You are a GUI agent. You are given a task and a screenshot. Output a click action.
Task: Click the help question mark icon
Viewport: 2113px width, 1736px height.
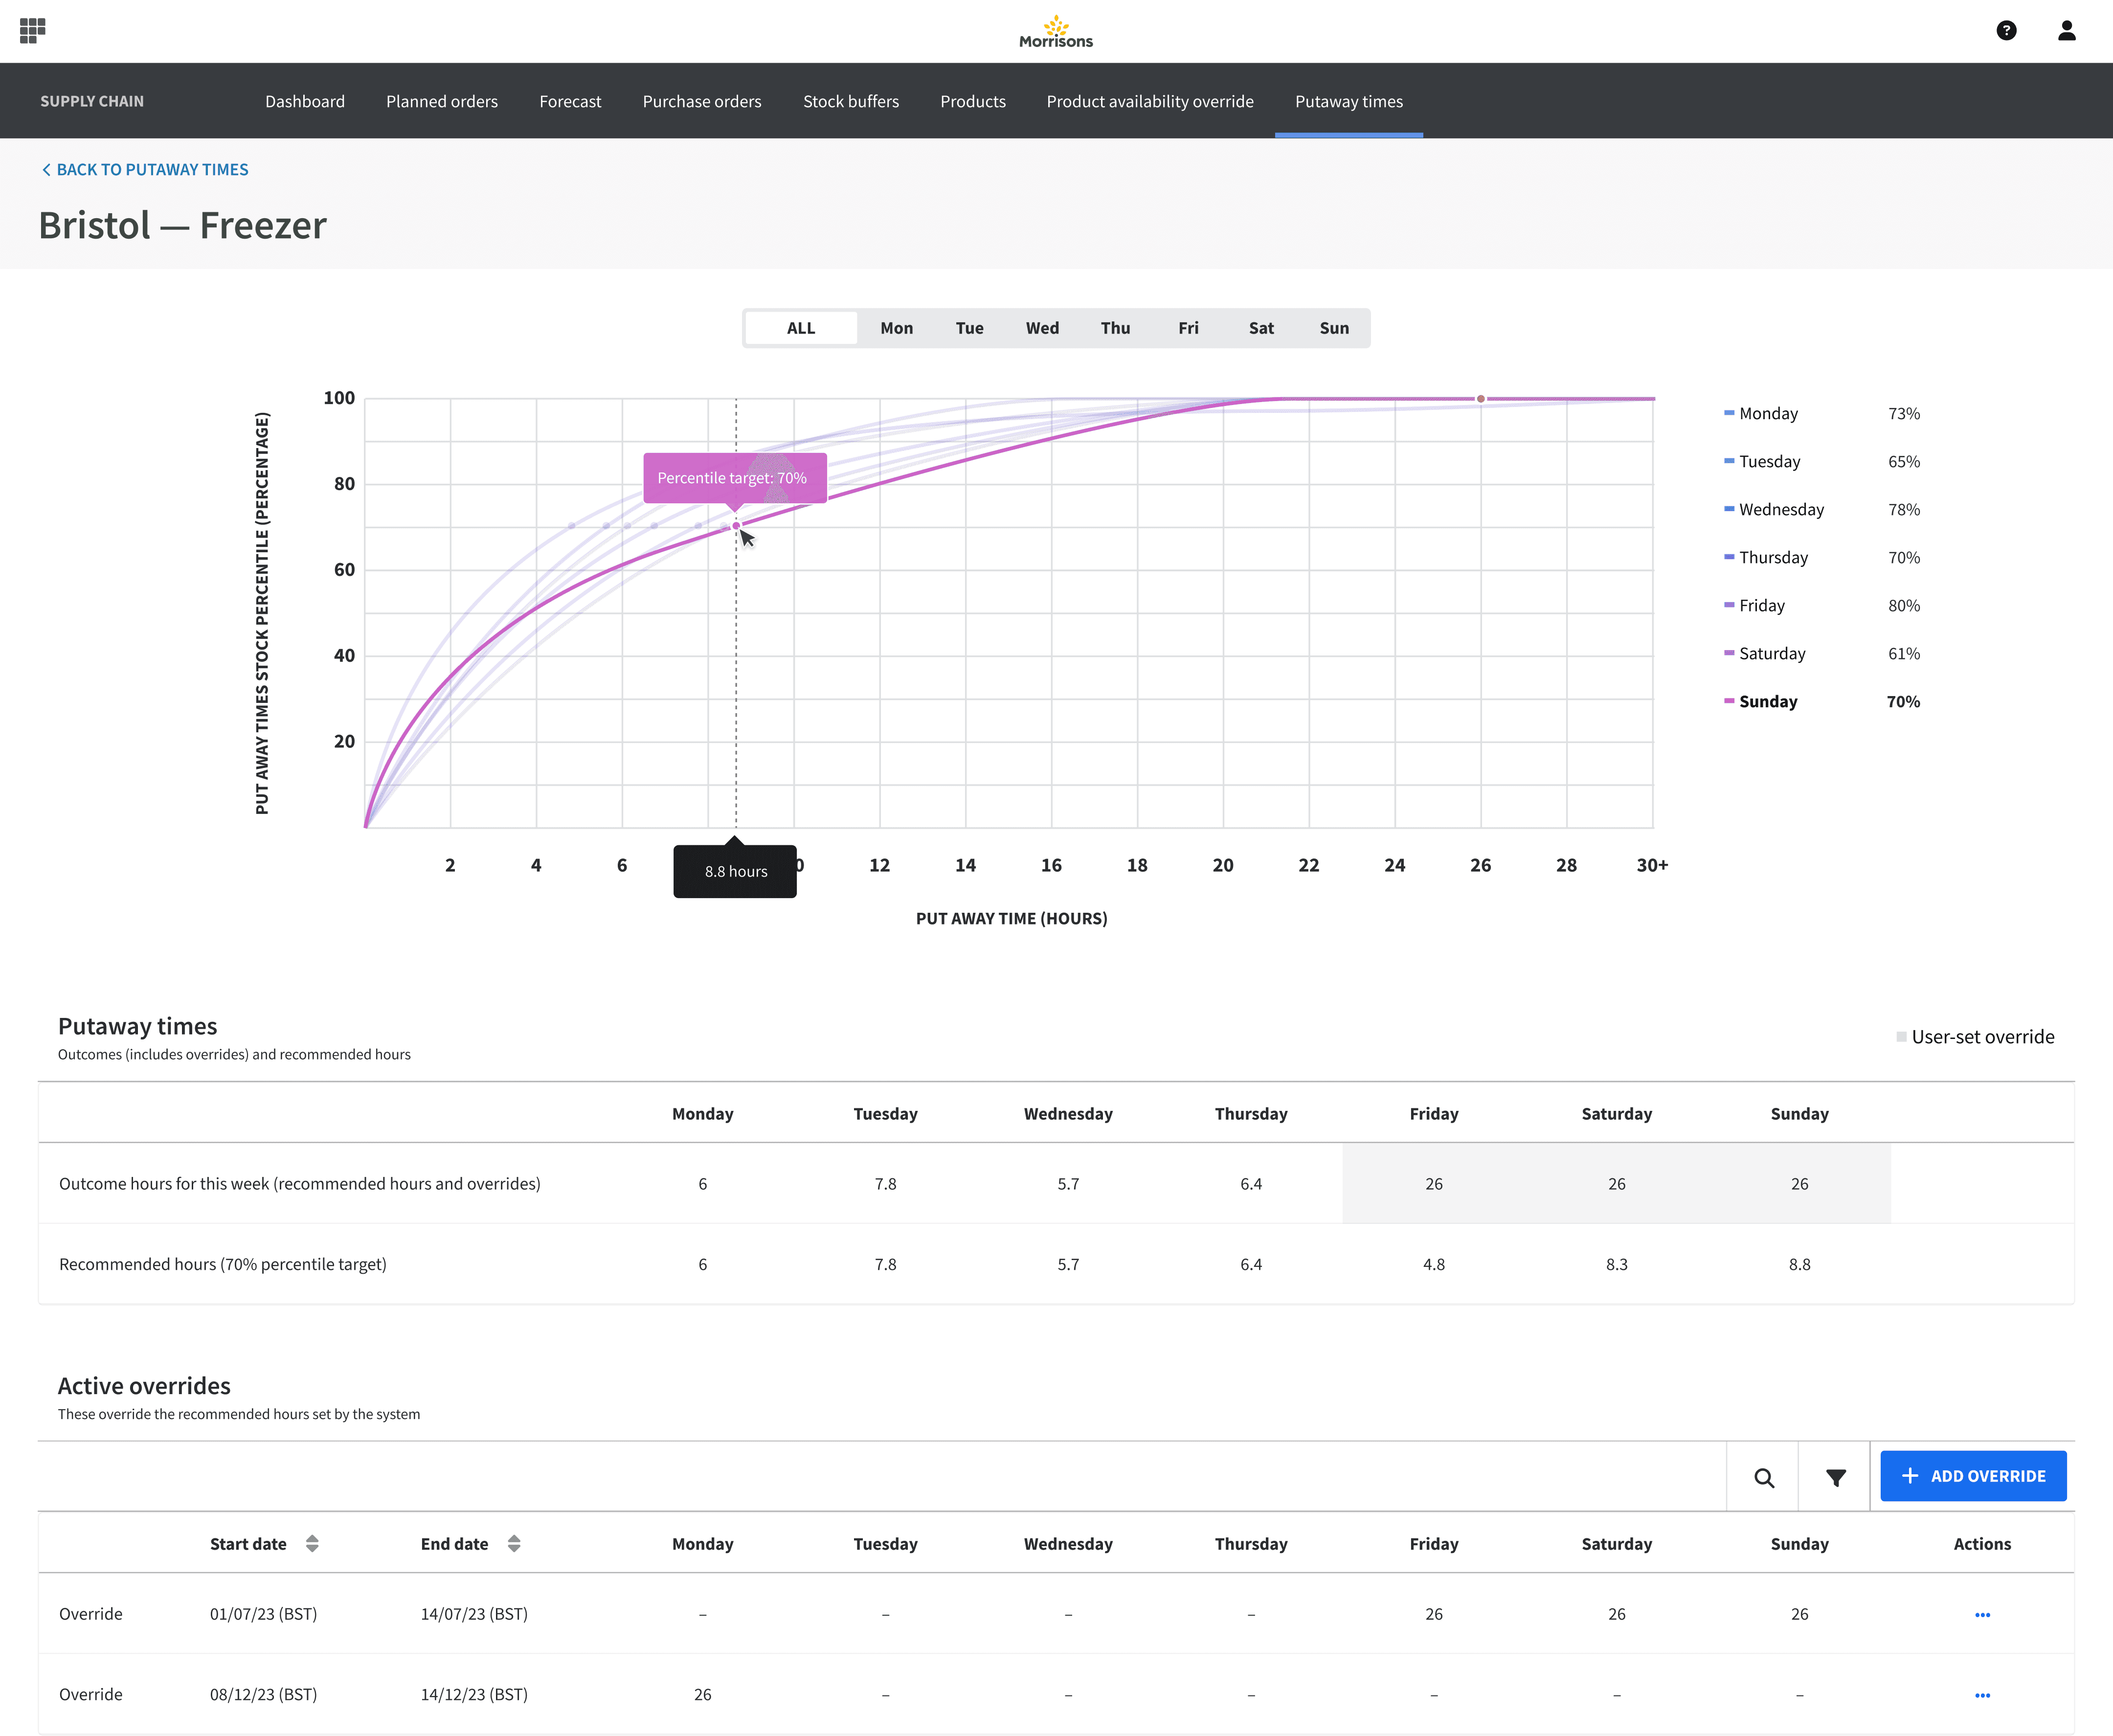click(2006, 30)
